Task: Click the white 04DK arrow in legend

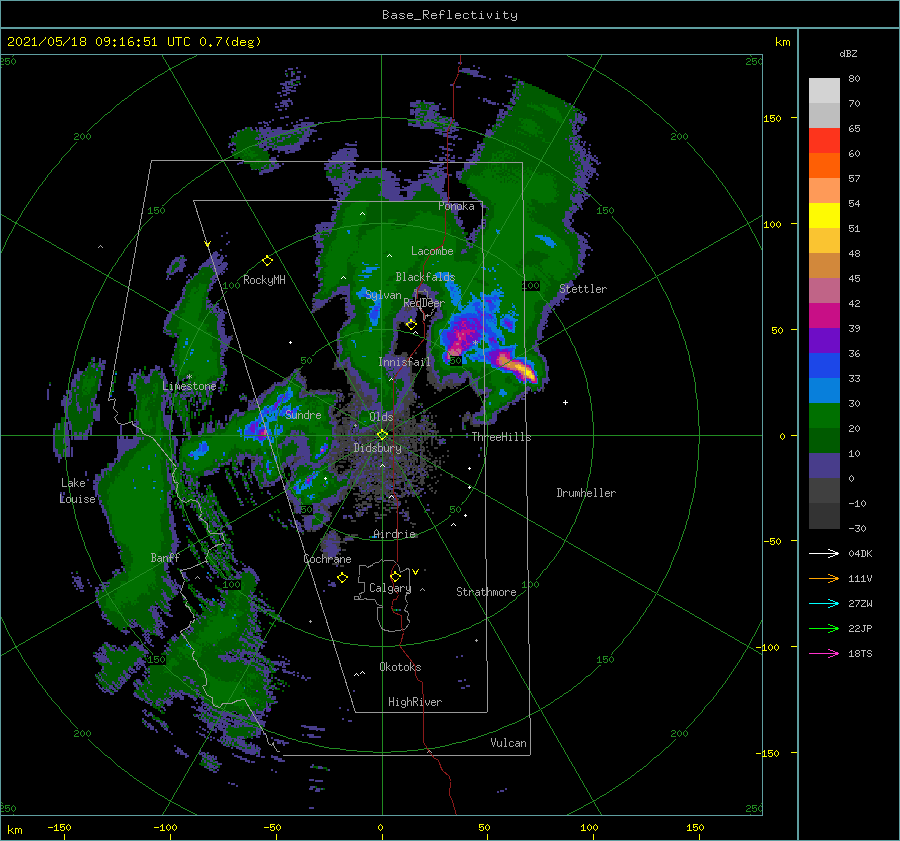Action: tap(824, 553)
